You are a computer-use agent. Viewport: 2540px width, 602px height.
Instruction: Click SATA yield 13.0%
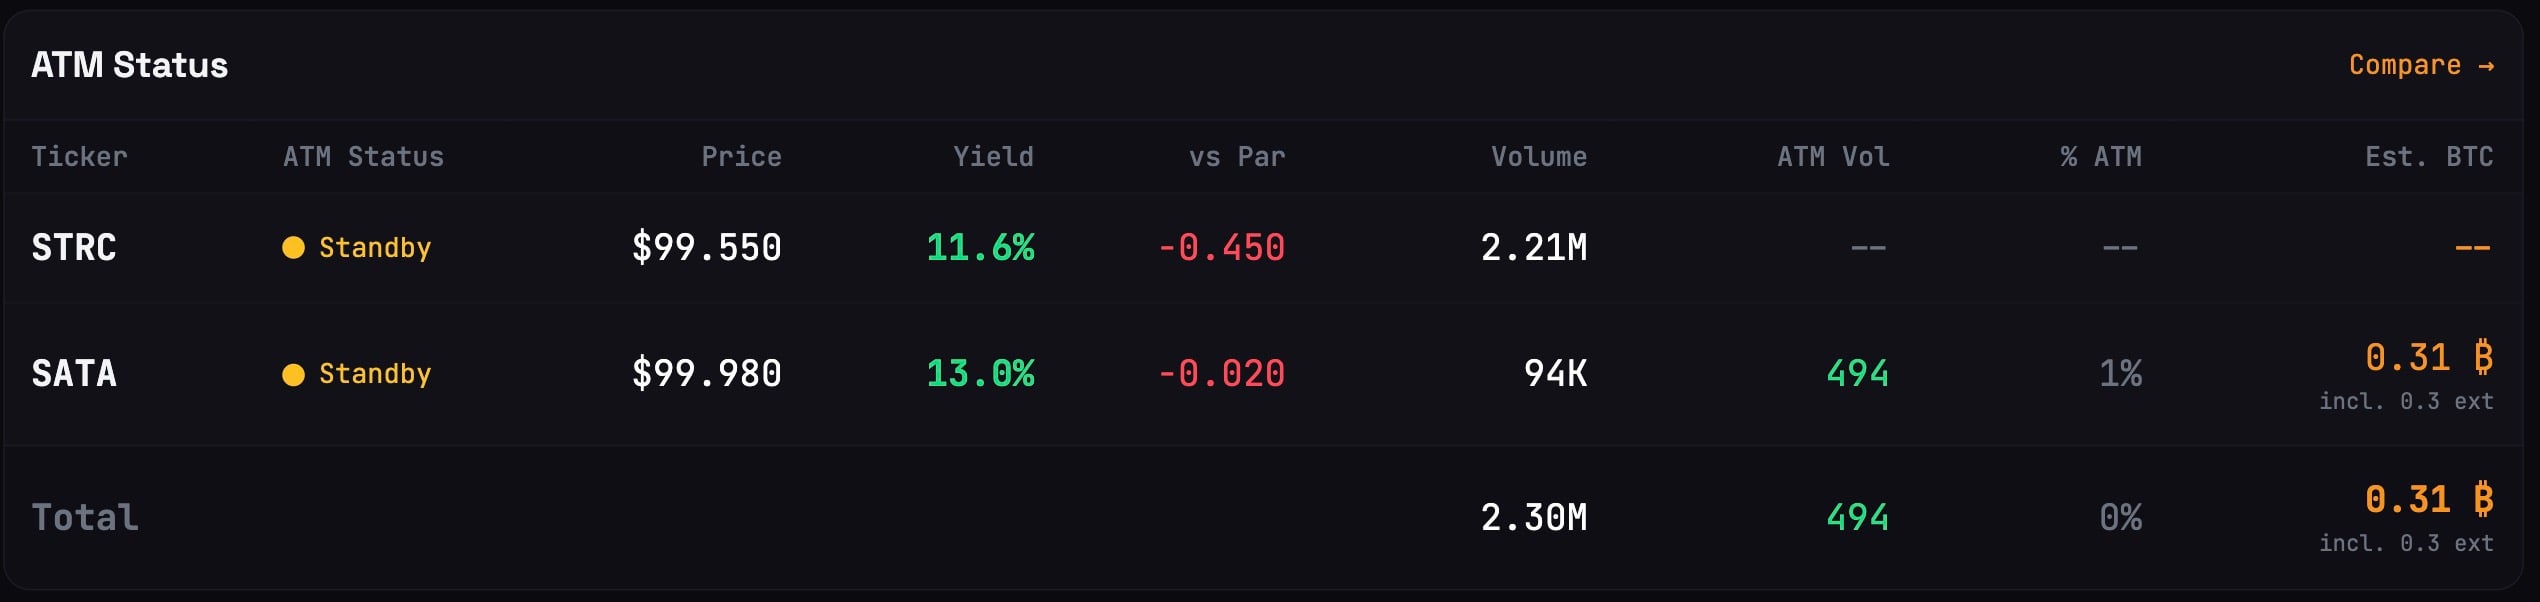980,374
